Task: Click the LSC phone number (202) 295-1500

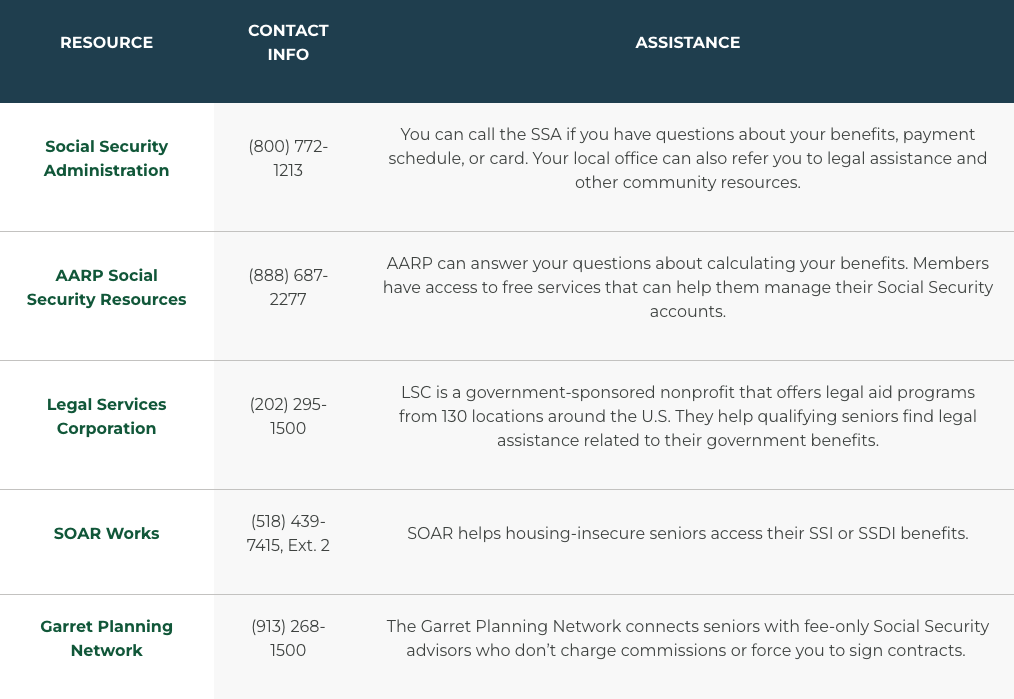Action: pyautogui.click(x=288, y=416)
